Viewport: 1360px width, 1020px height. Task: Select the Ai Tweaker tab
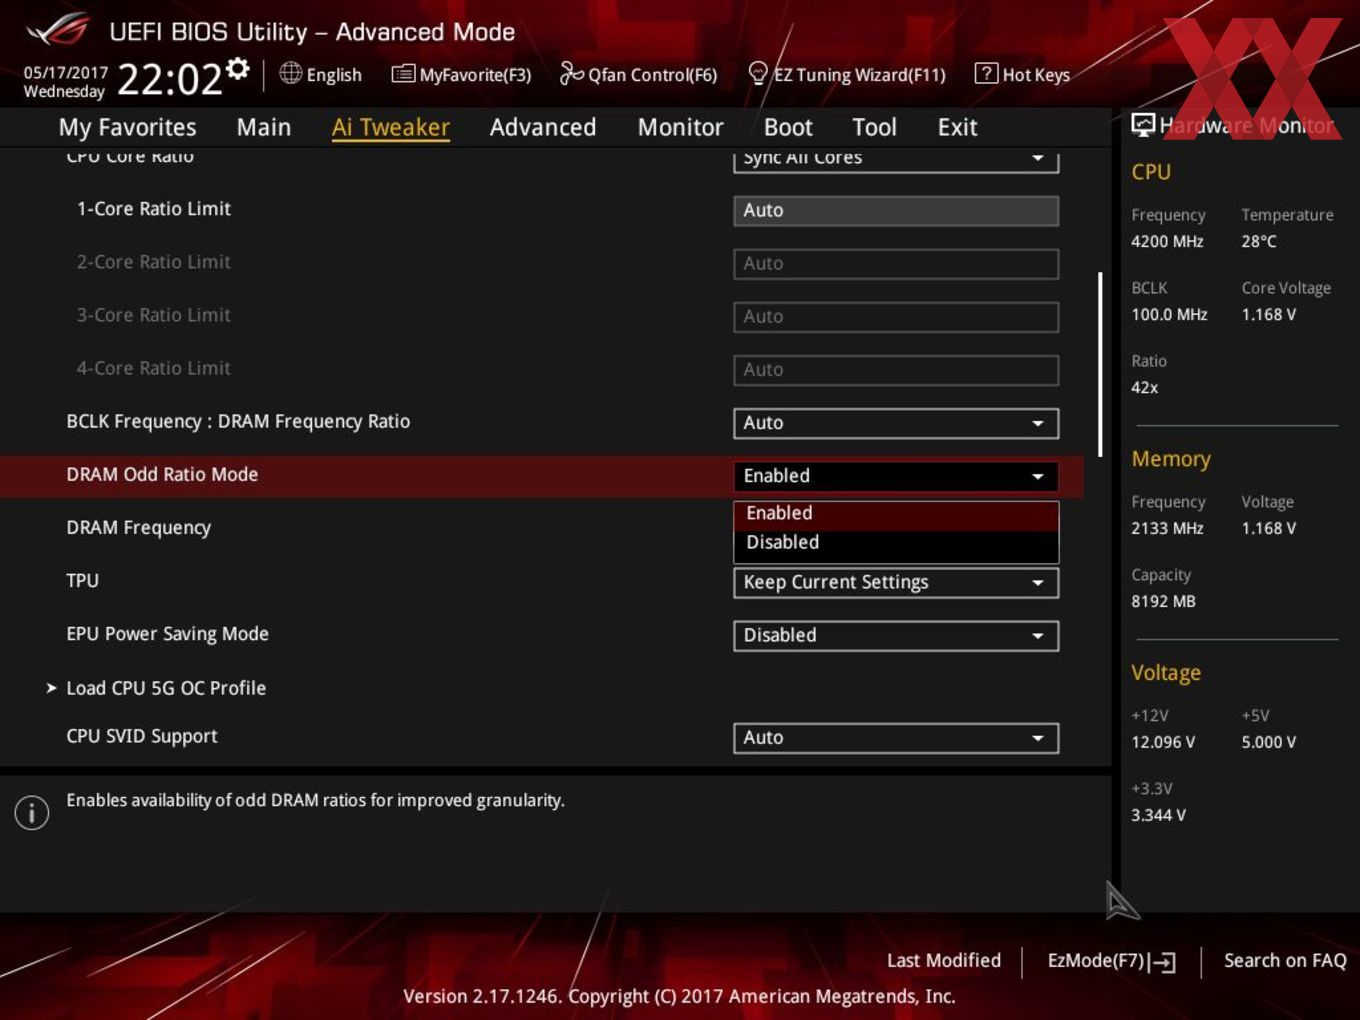[391, 127]
